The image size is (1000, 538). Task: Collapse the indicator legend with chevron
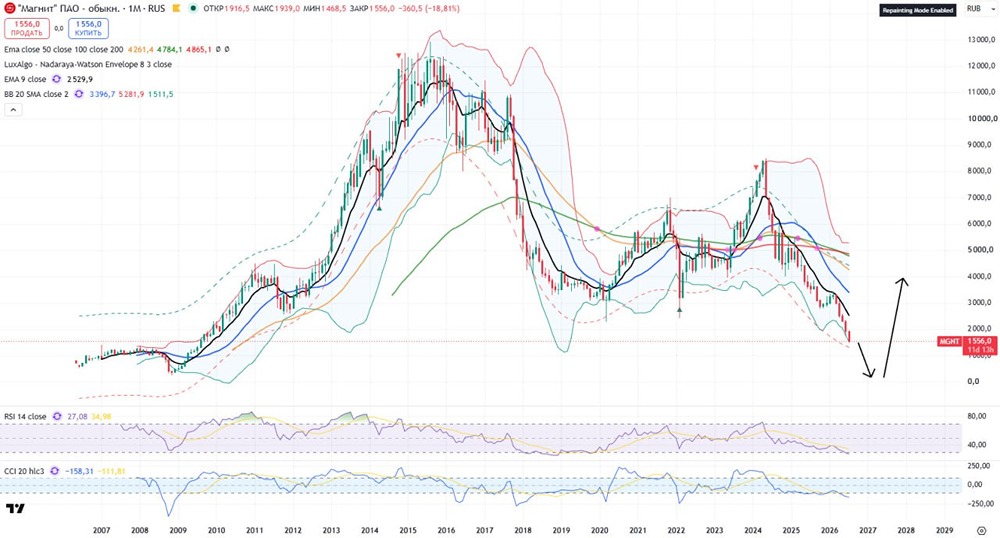click(13, 110)
